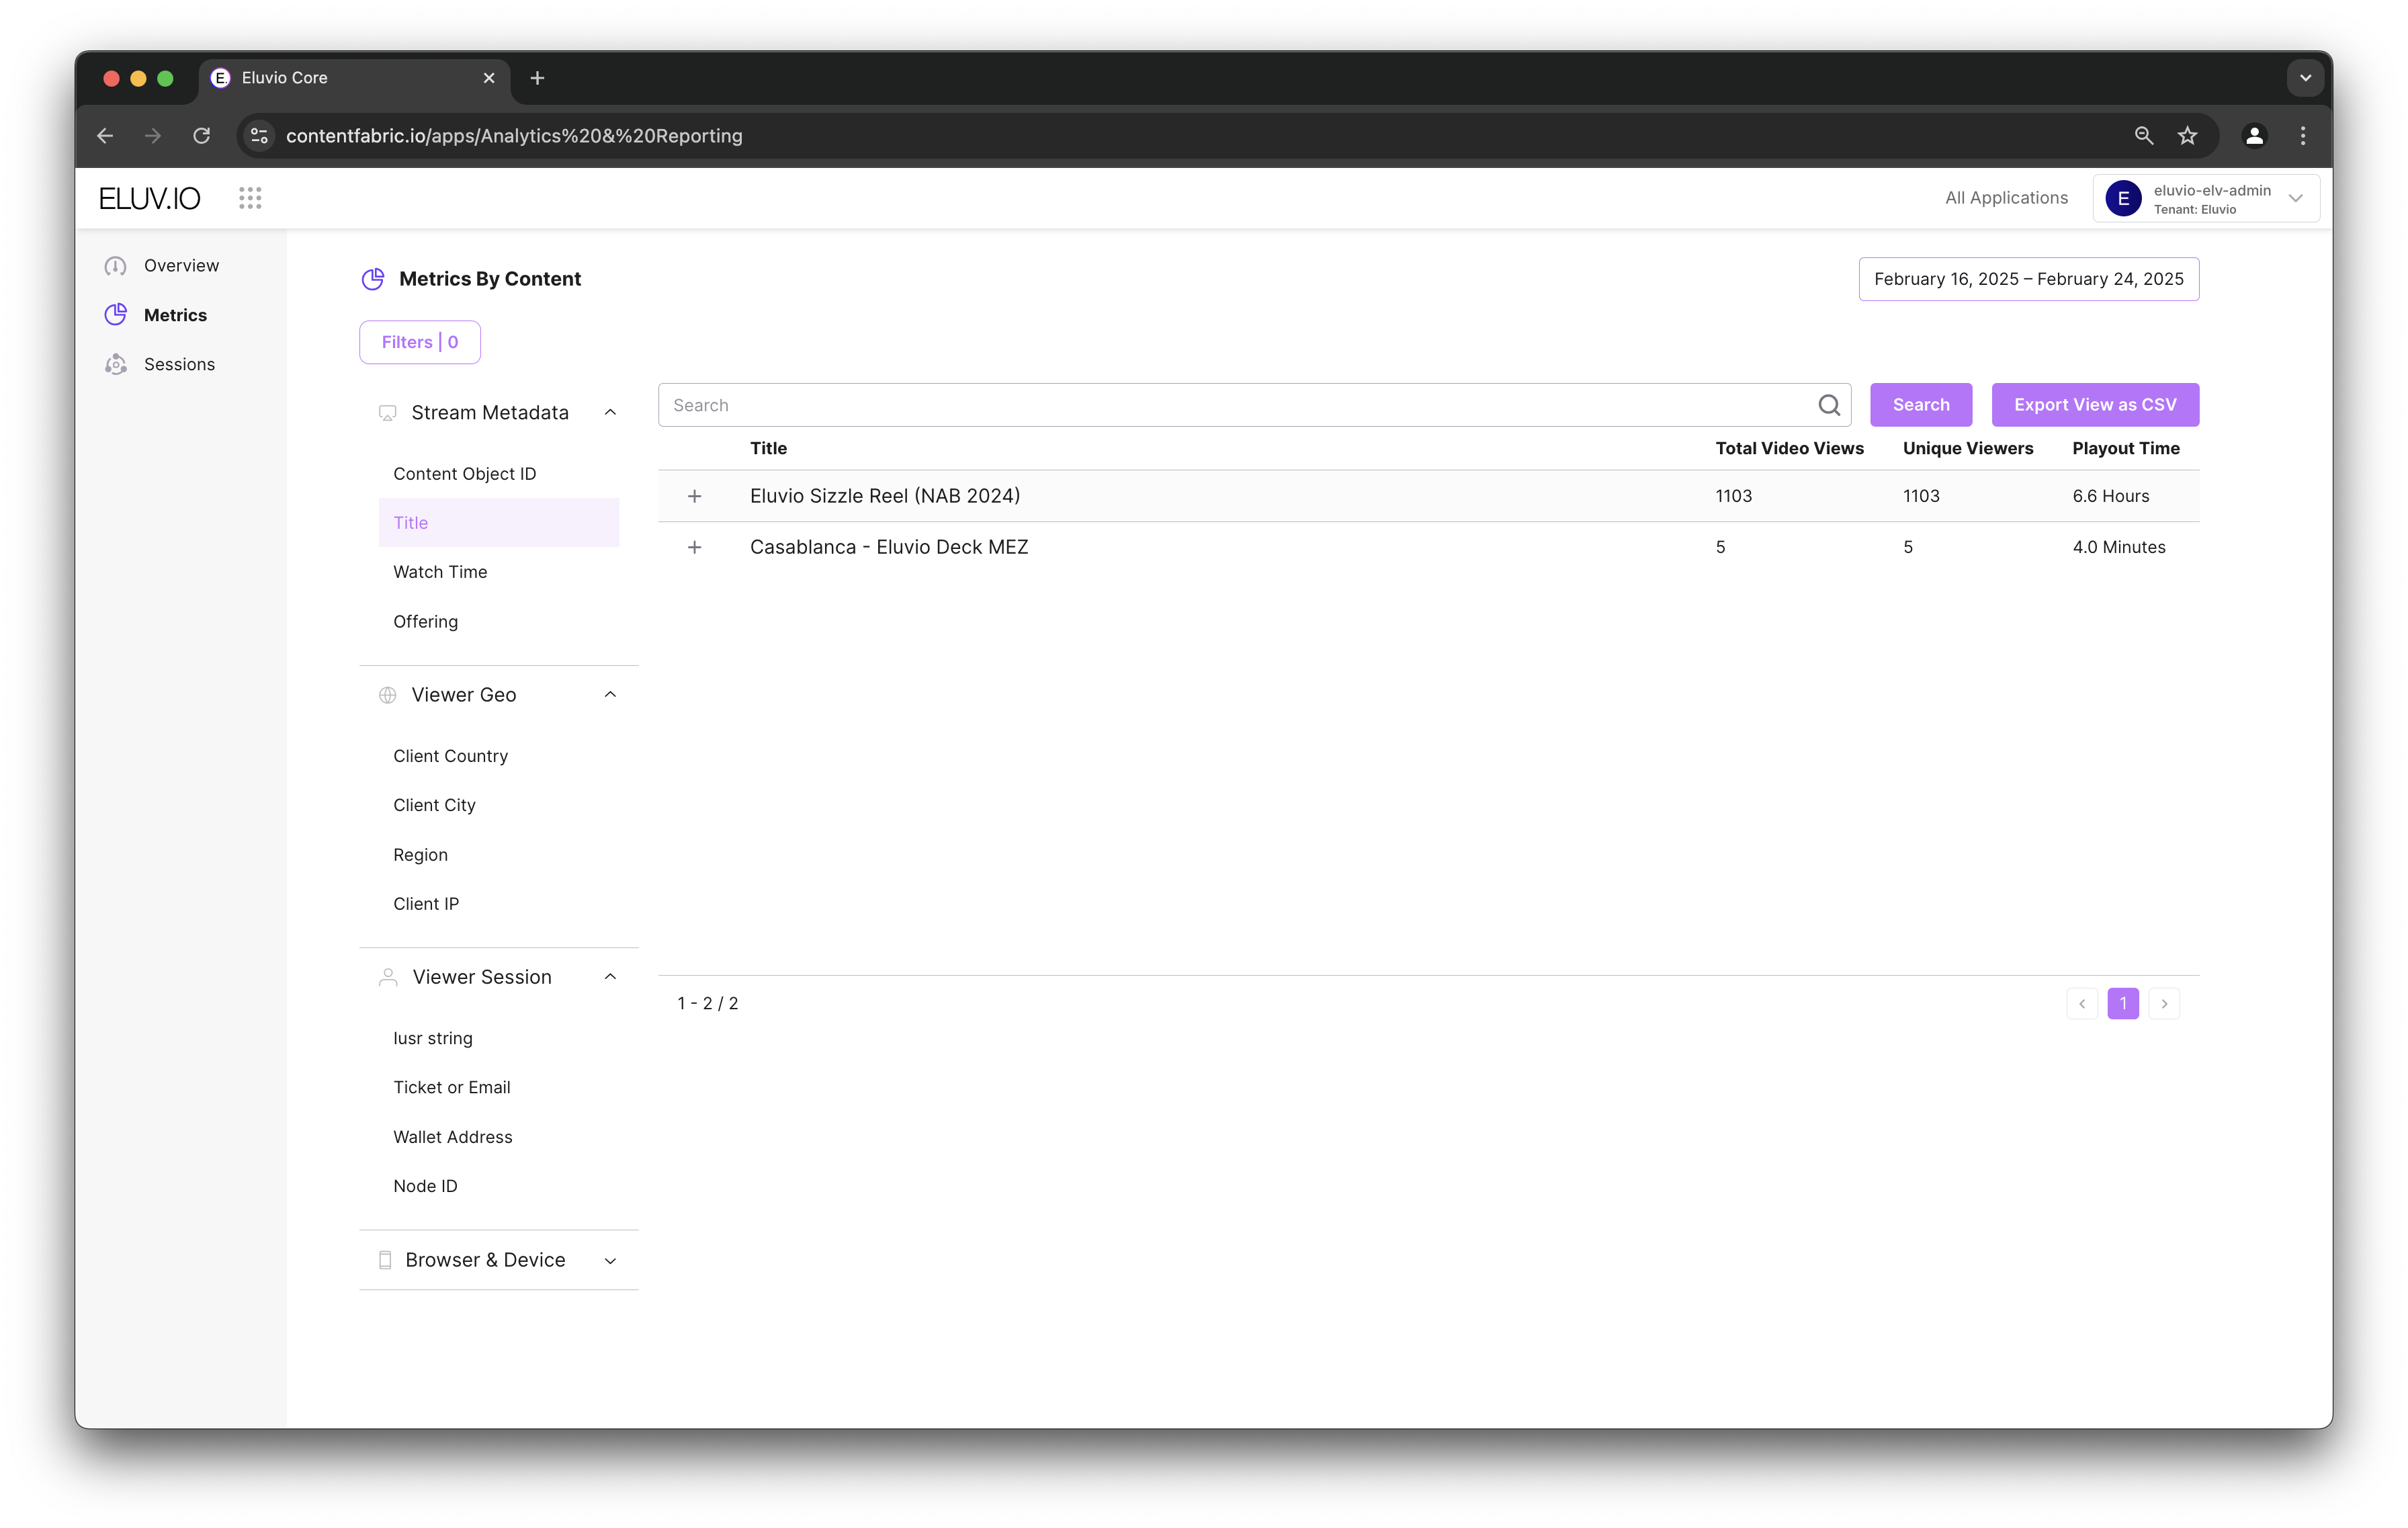Reload the page in browser
Viewport: 2408px width, 1528px height.
(x=202, y=136)
